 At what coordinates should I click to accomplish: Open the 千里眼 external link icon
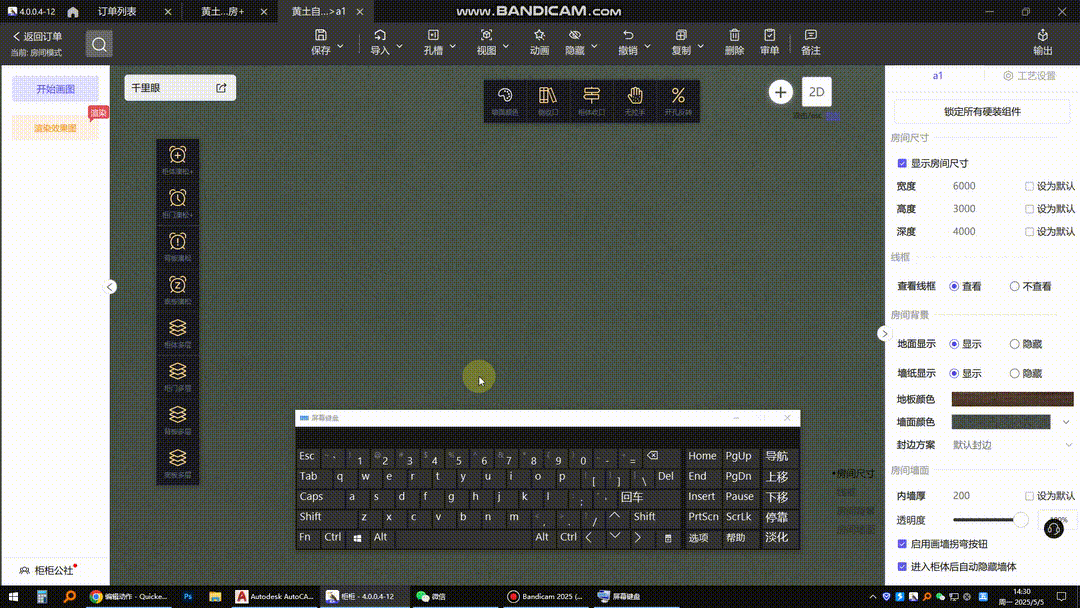click(221, 88)
